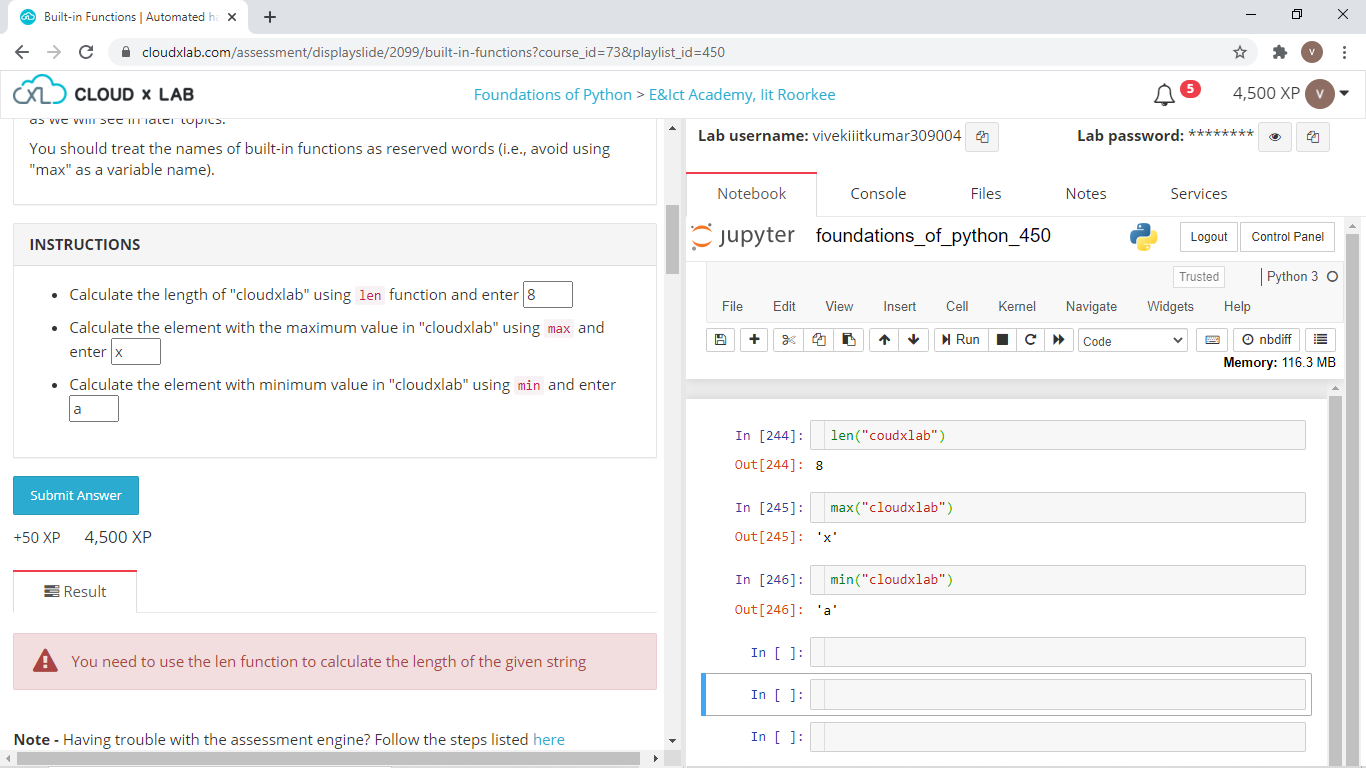This screenshot has height=768, width=1366.
Task: Move the selected cell up
Action: tap(884, 340)
